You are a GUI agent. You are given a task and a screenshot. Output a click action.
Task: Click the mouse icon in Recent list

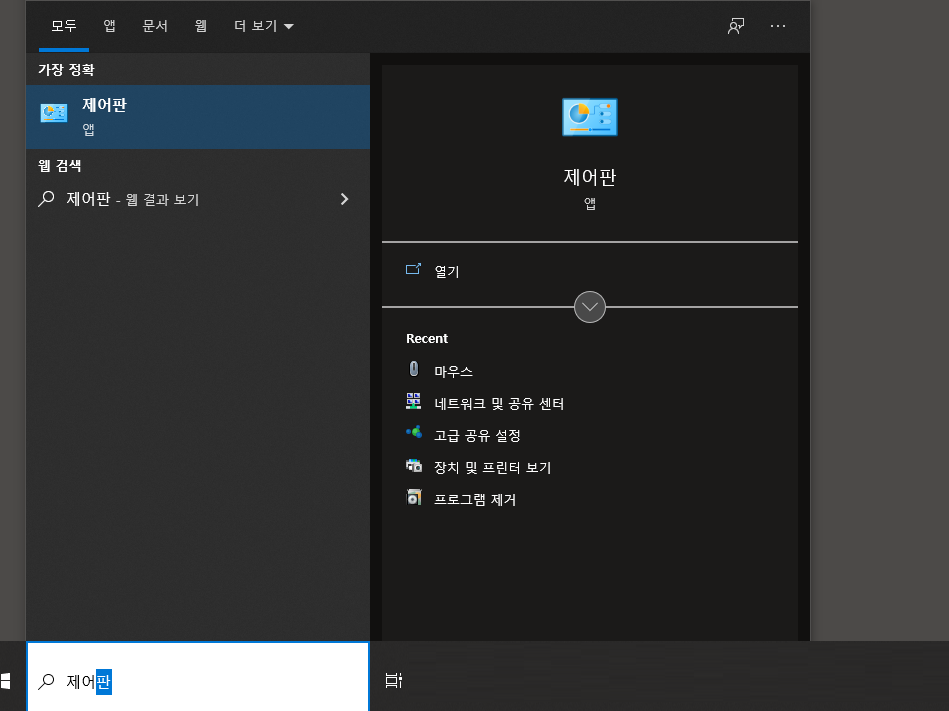tap(414, 369)
